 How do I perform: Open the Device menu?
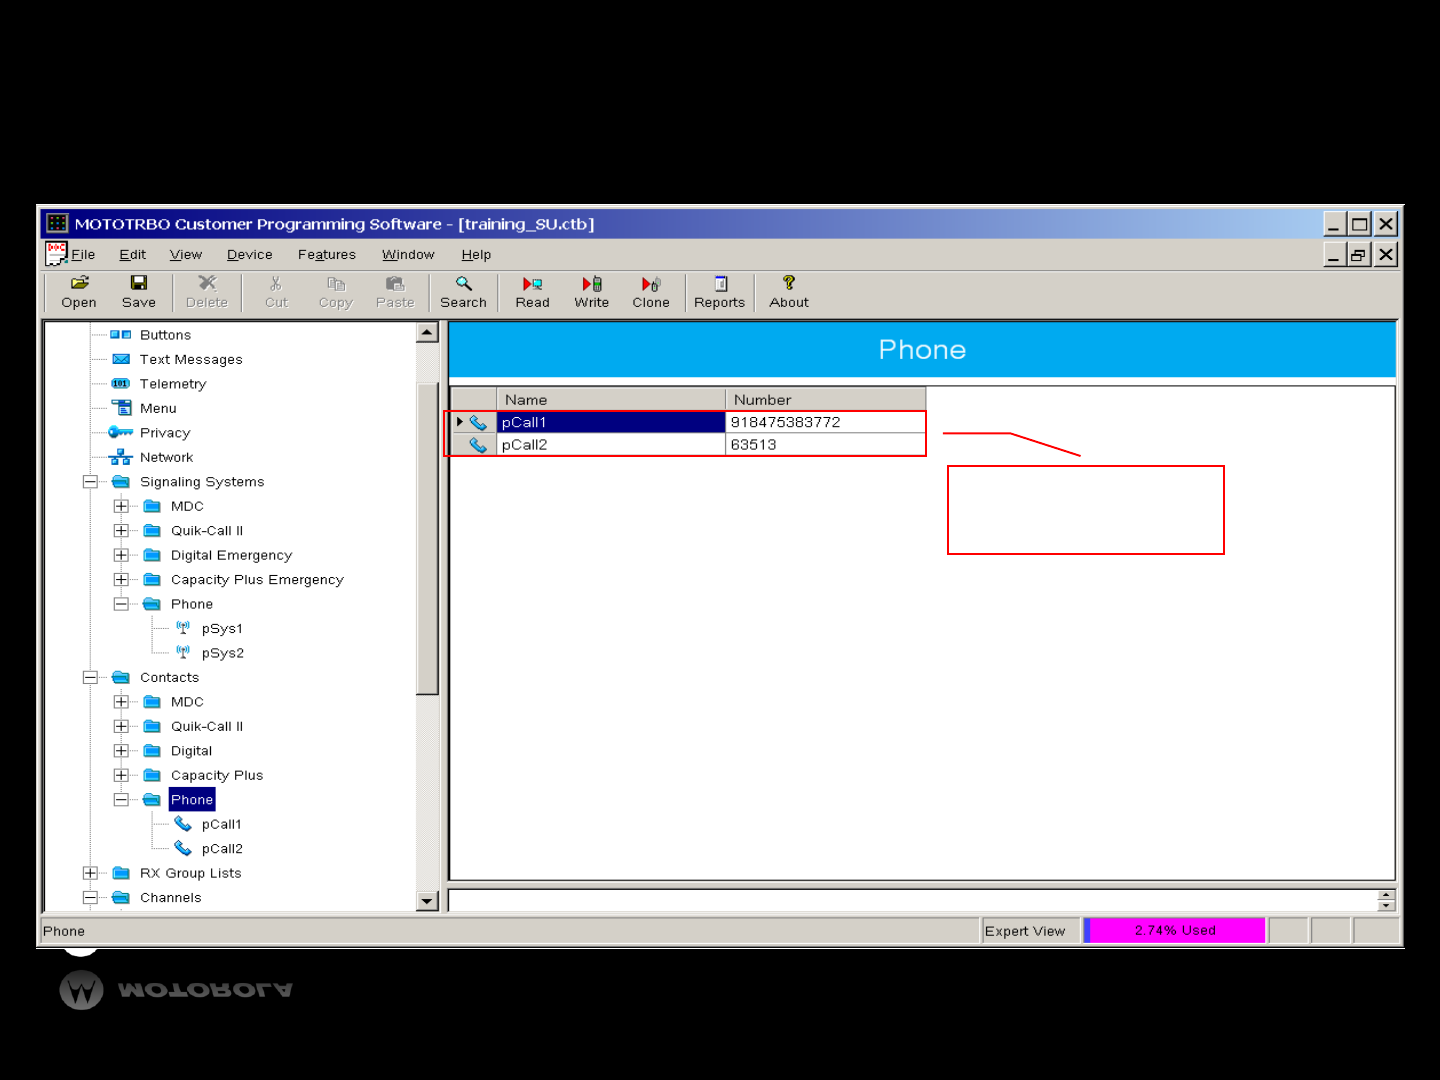(250, 255)
